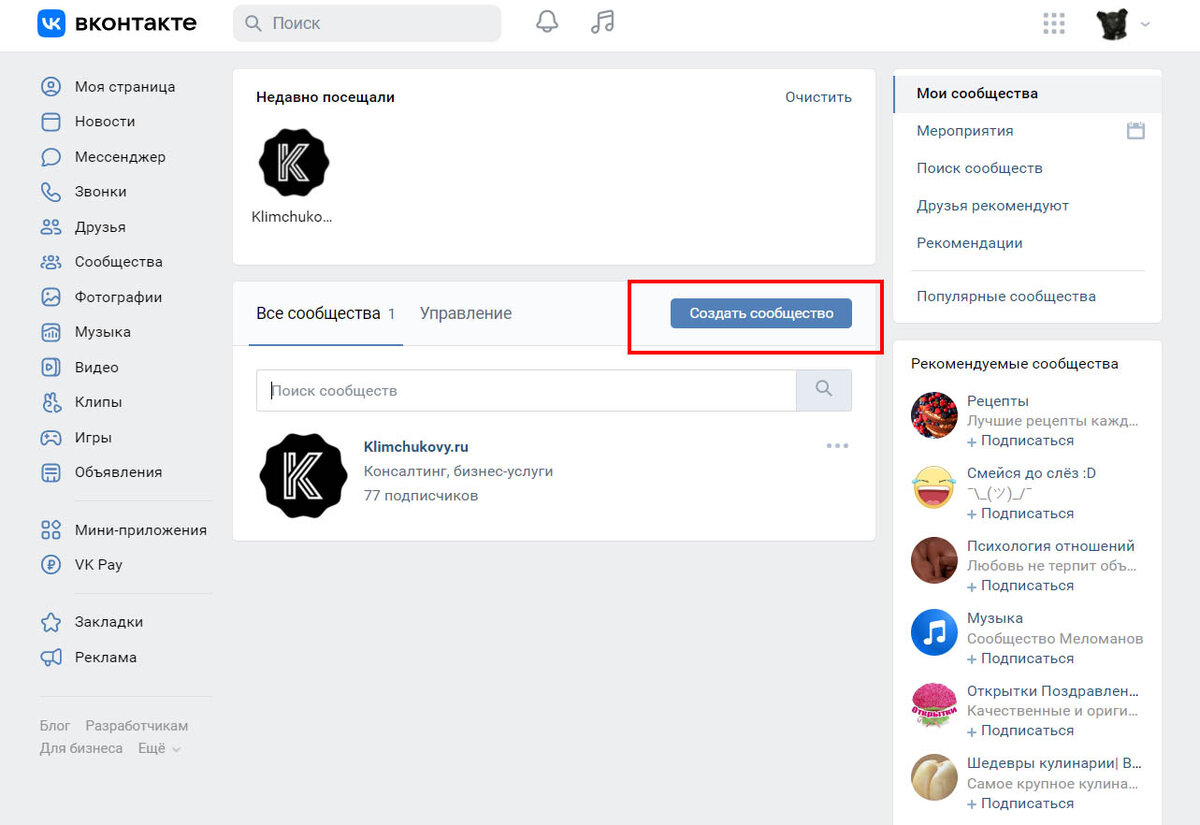Viewport: 1200px width, 825px height.
Task: Click the profile avatar in header
Action: (1112, 23)
